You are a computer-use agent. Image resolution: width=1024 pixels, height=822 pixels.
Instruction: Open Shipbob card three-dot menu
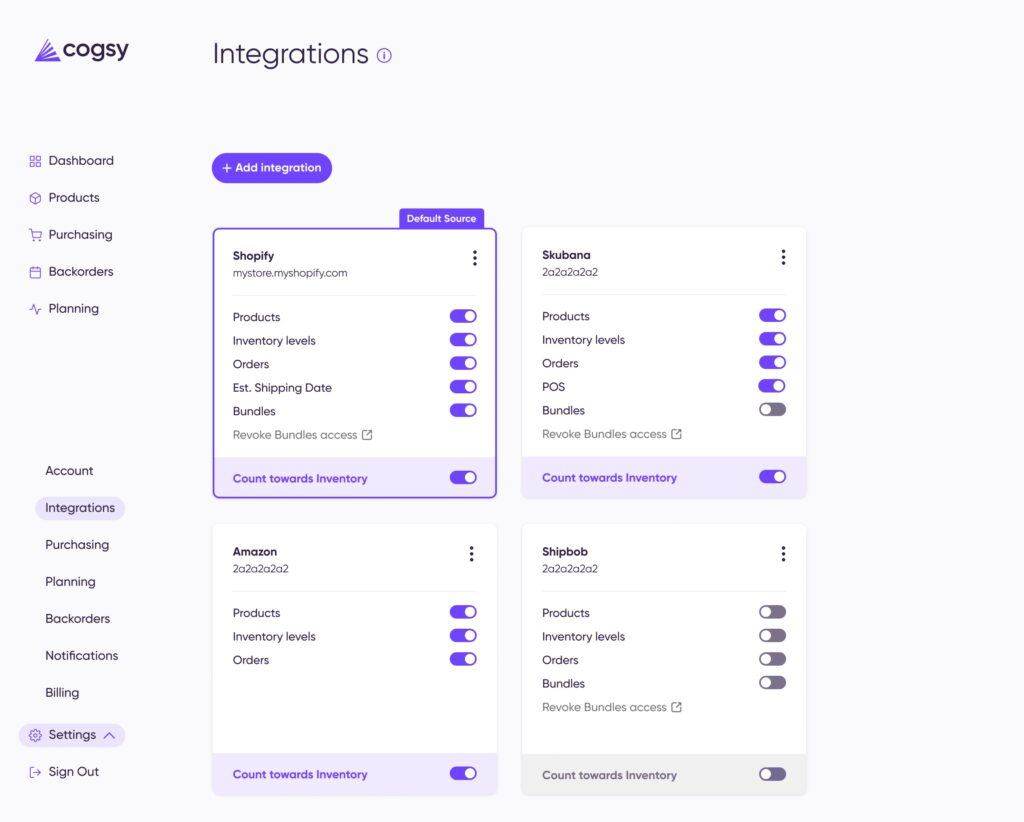click(783, 554)
